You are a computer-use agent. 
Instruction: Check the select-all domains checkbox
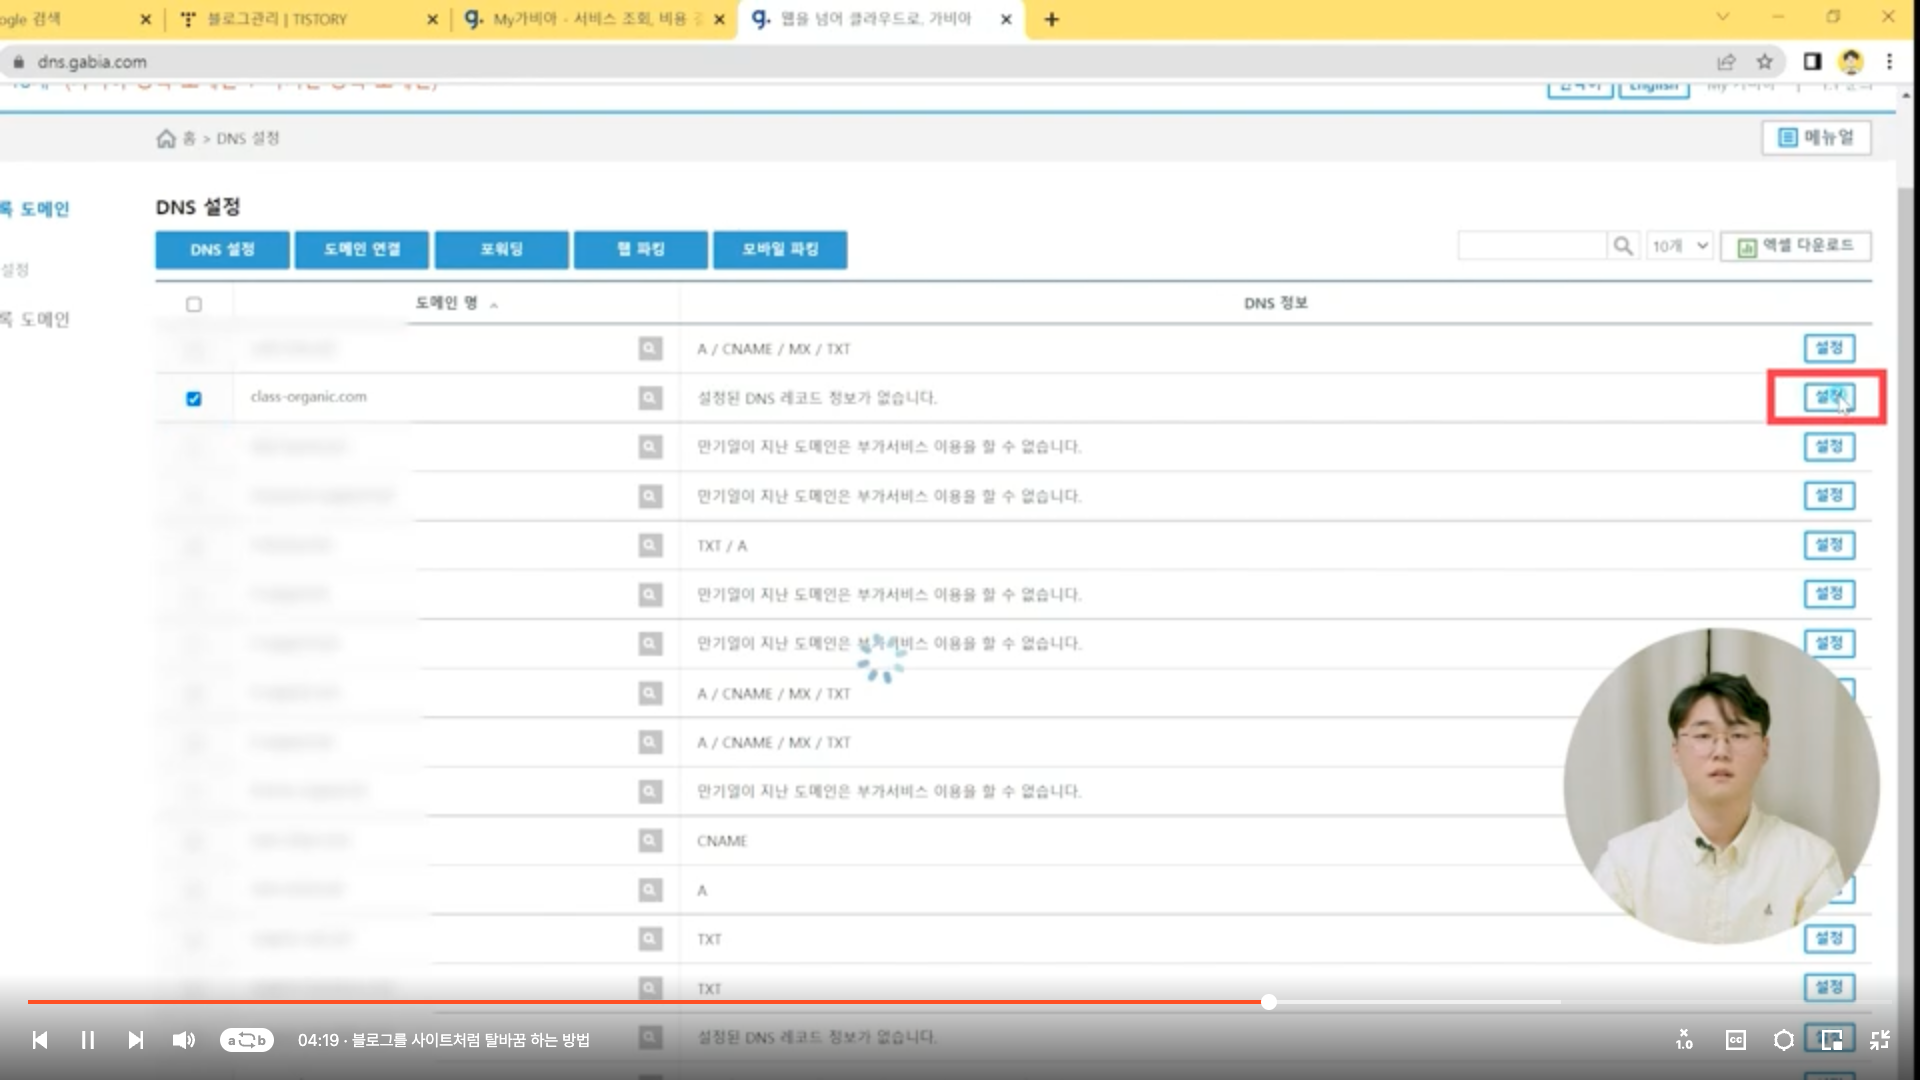pyautogui.click(x=194, y=304)
